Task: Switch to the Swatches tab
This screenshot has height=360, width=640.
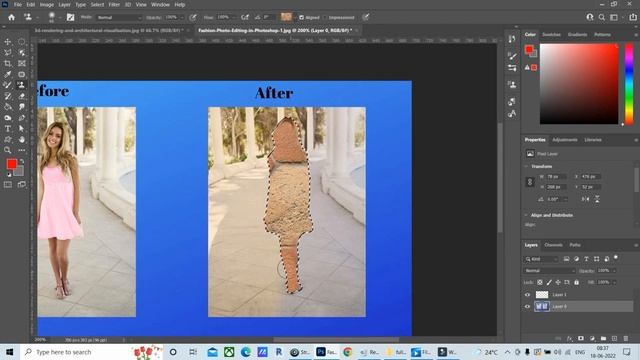Action: pyautogui.click(x=551, y=35)
